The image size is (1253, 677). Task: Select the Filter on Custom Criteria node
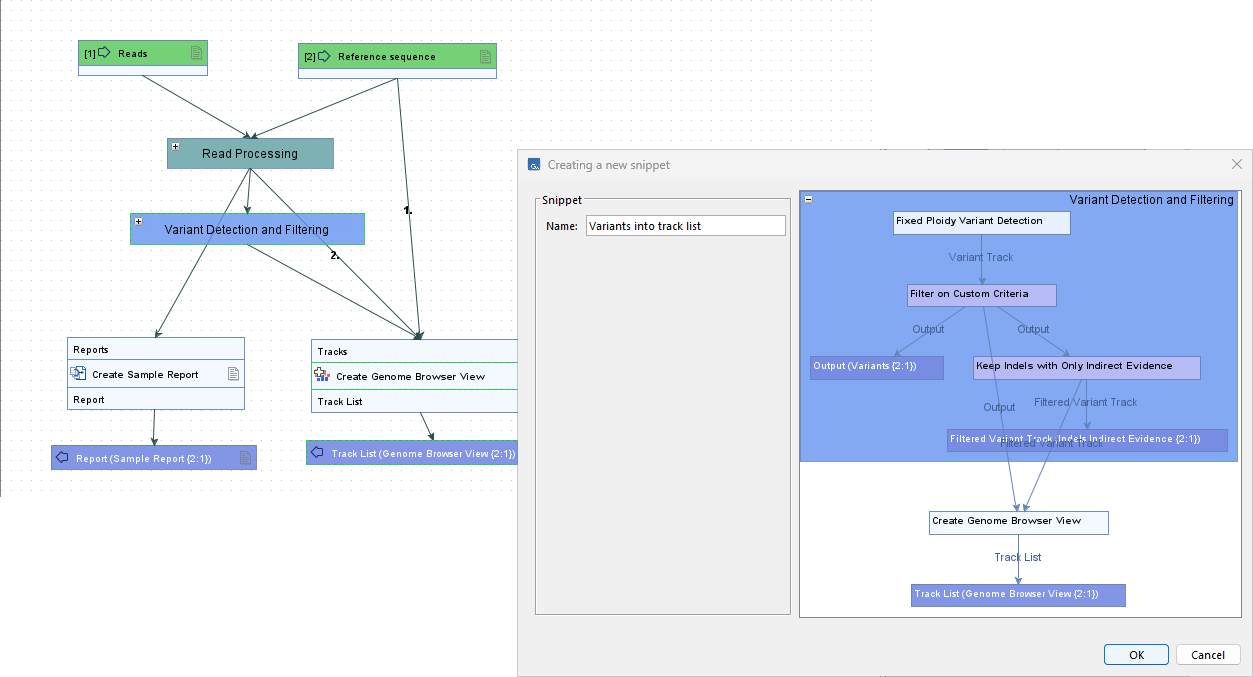tap(981, 295)
